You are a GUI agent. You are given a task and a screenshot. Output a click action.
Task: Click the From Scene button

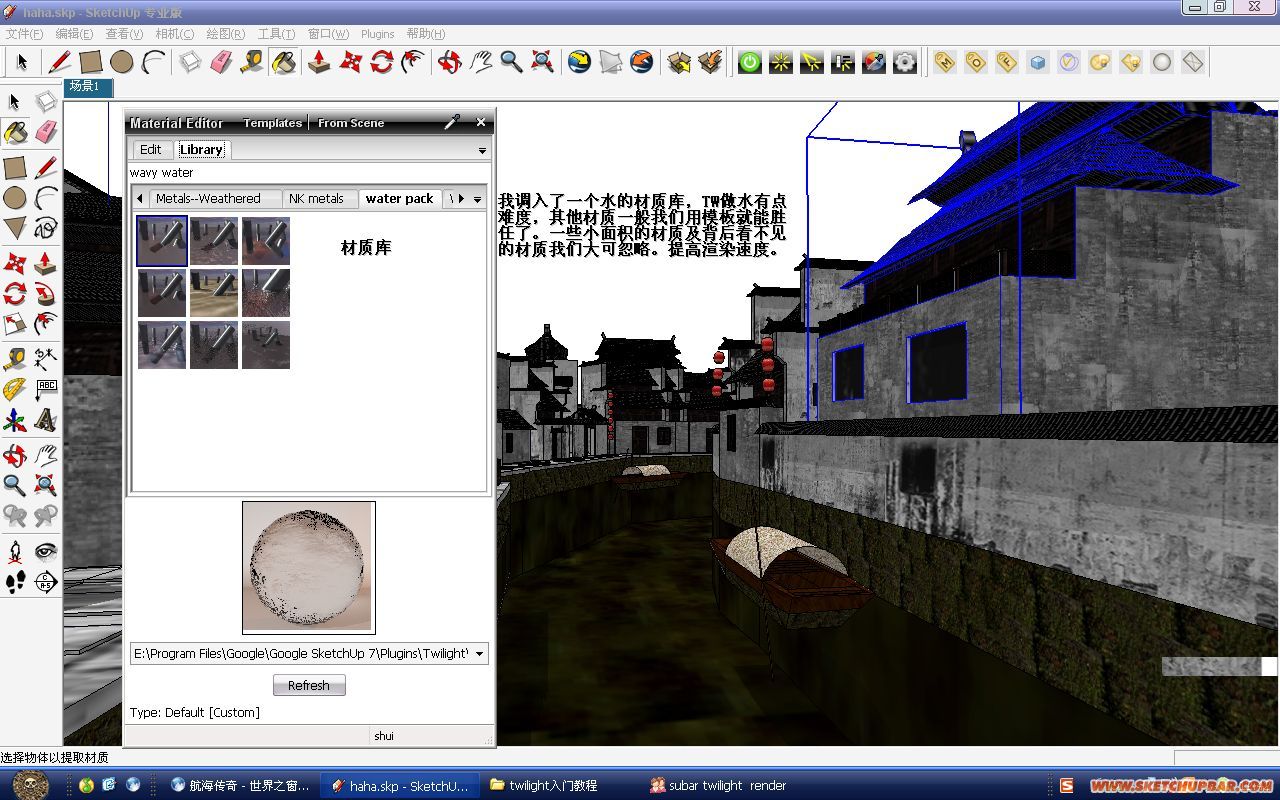coord(351,123)
